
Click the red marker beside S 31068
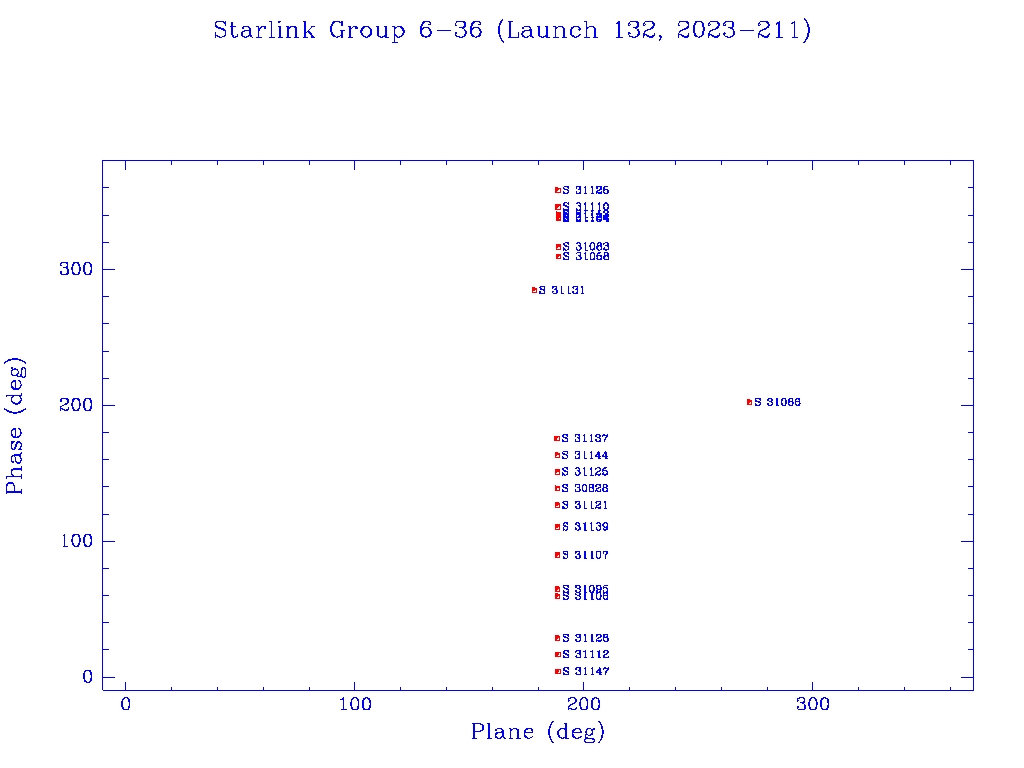[x=558, y=257]
